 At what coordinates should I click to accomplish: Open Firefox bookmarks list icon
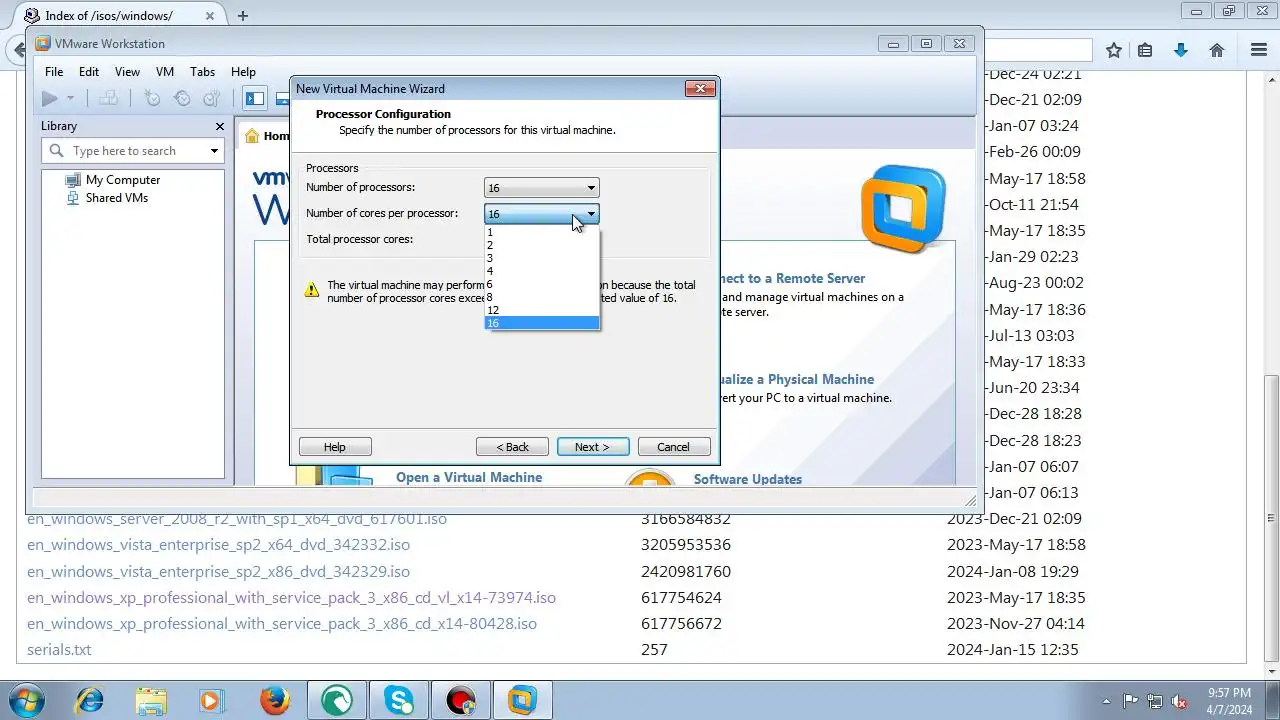click(1146, 50)
